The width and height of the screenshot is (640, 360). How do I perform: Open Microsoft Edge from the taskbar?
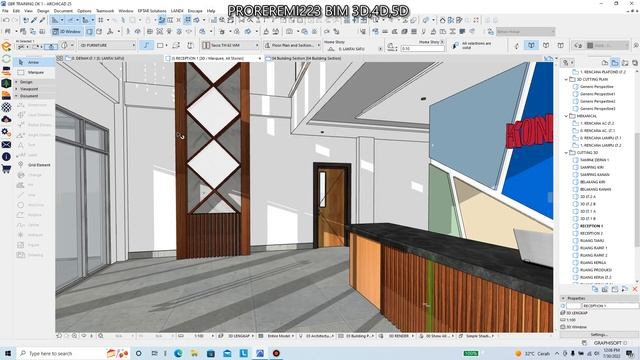pos(178,353)
